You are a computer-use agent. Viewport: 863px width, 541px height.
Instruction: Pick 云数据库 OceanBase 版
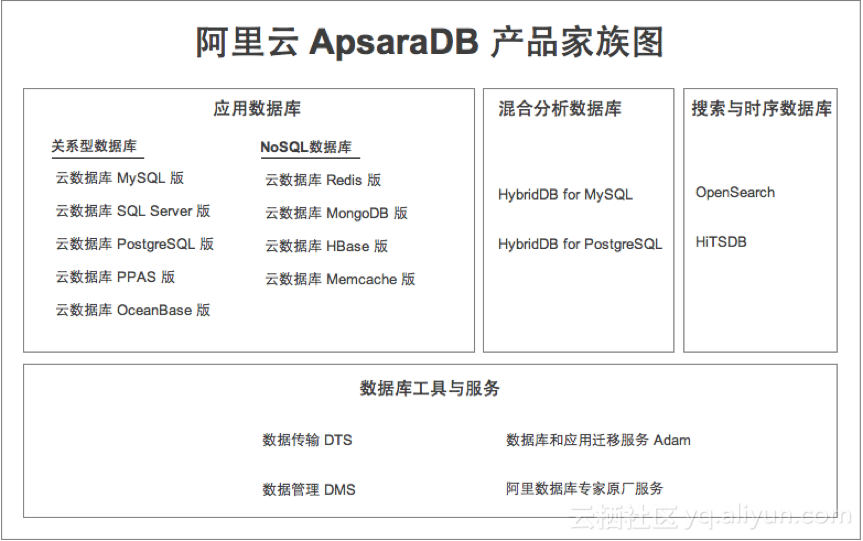pos(133,310)
